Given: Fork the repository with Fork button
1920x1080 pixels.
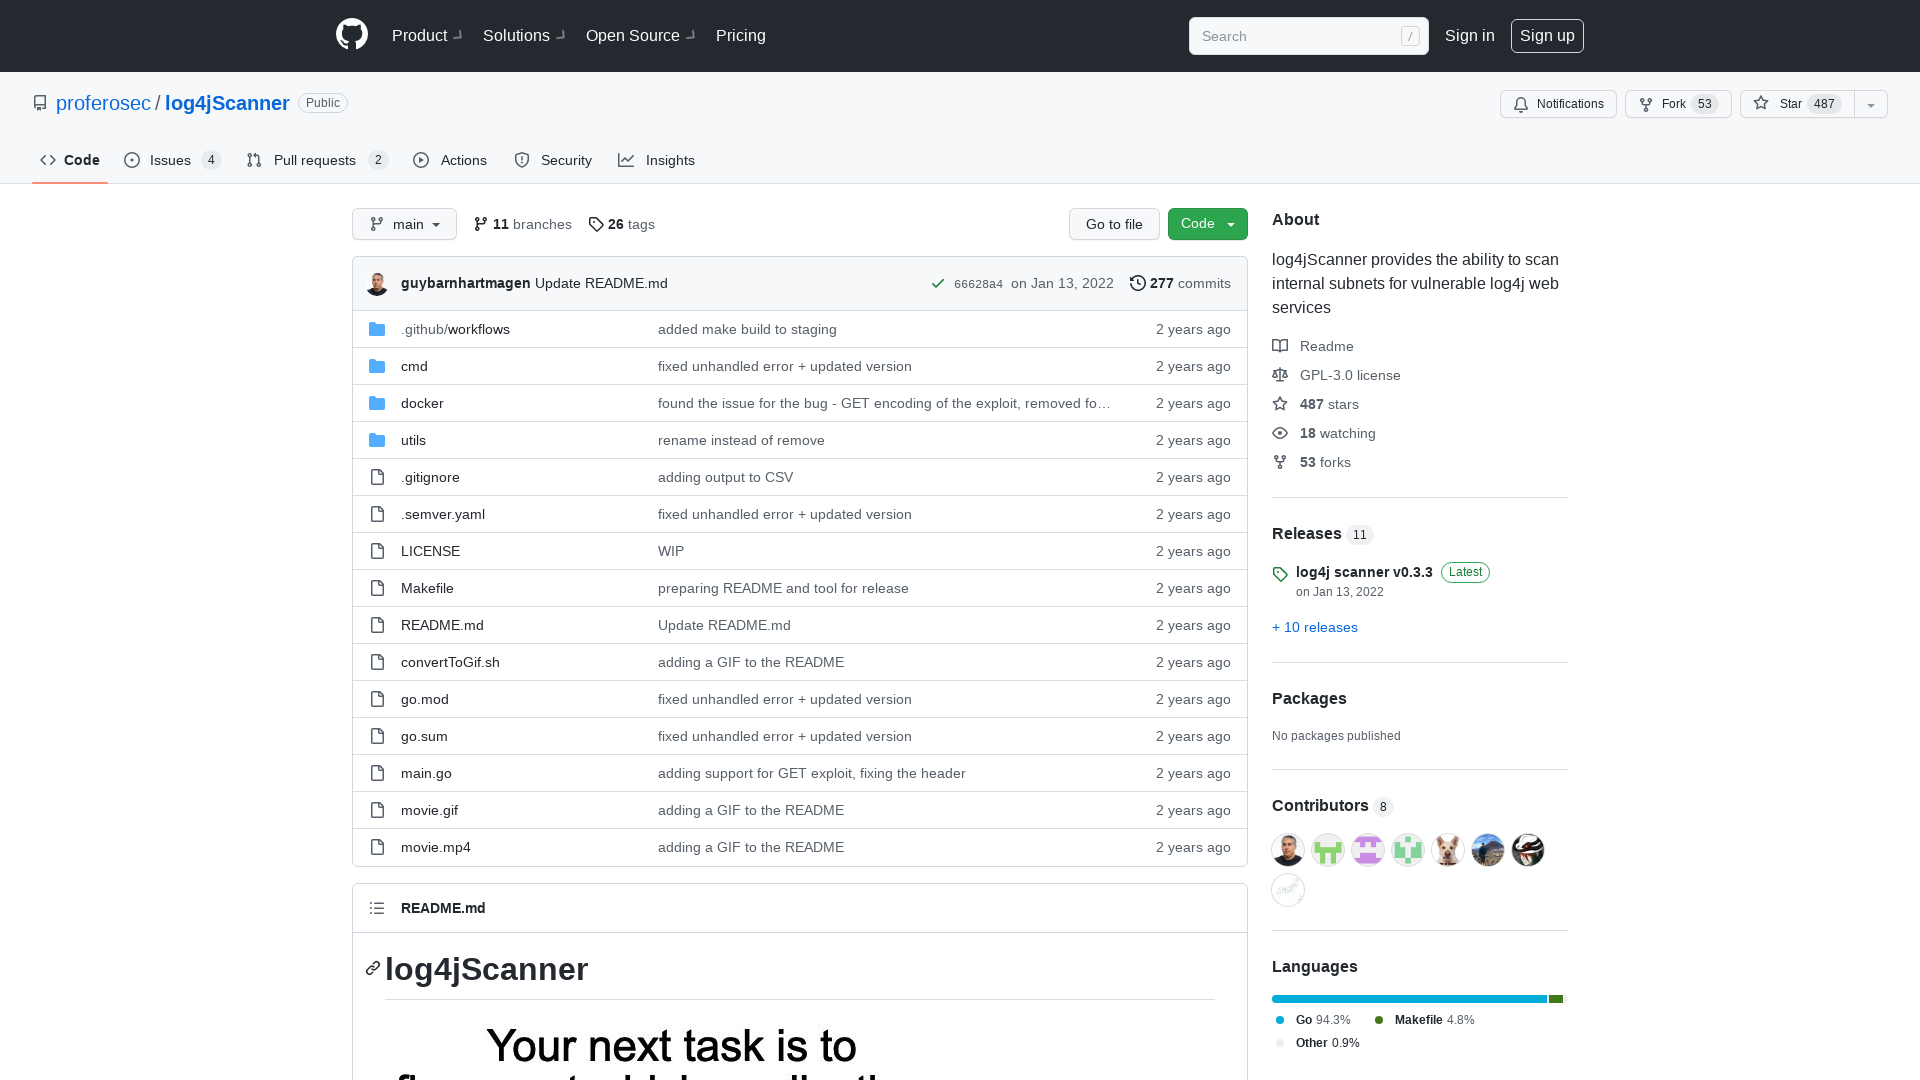Looking at the screenshot, I should coord(1678,104).
